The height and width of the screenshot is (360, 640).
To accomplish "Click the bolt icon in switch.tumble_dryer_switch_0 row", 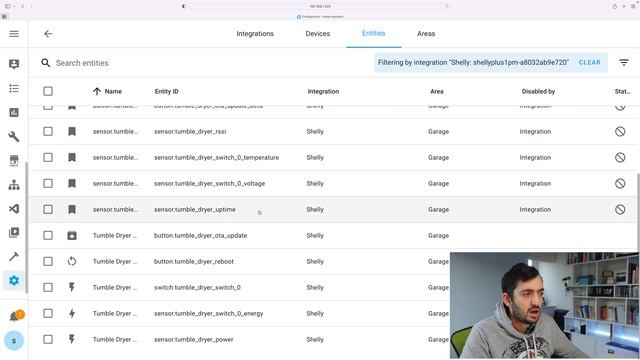I will (x=72, y=287).
